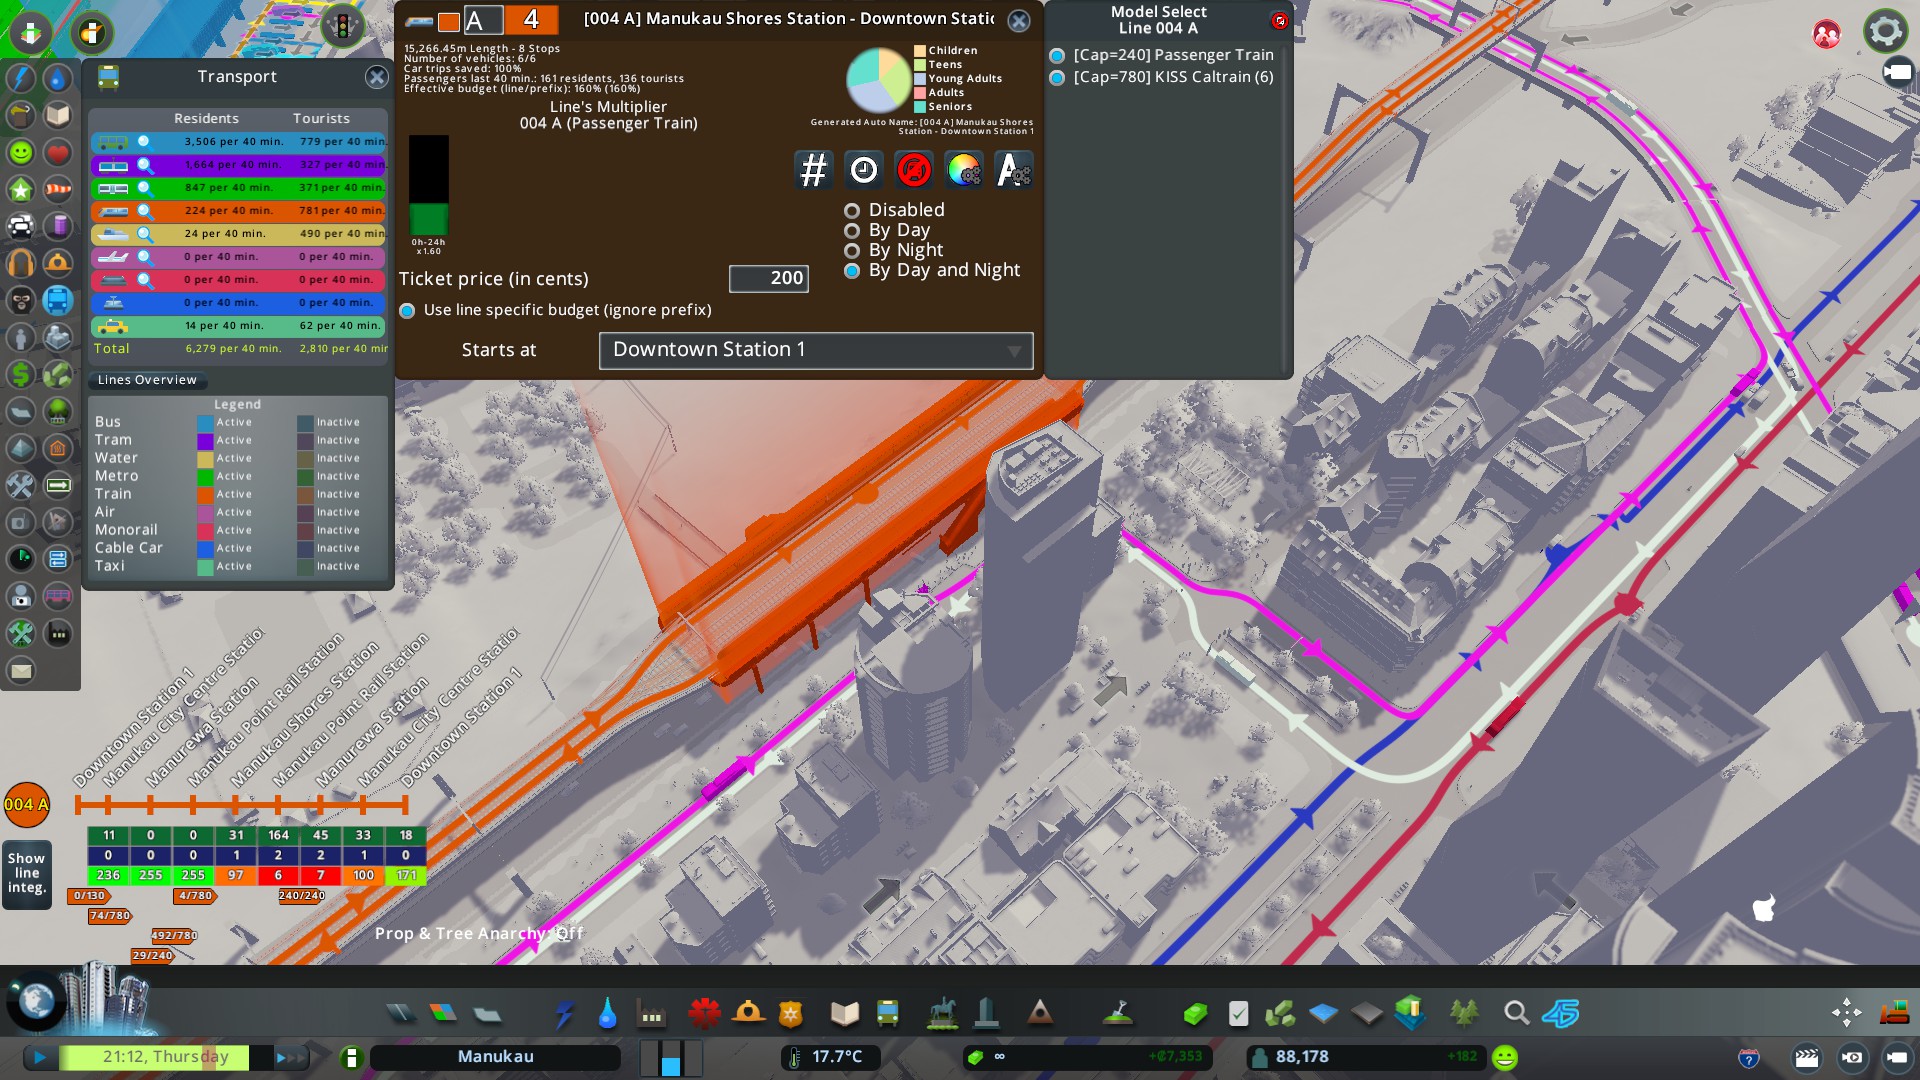Open the Public Transport build menu
This screenshot has width=1920, height=1080.
[x=887, y=1014]
